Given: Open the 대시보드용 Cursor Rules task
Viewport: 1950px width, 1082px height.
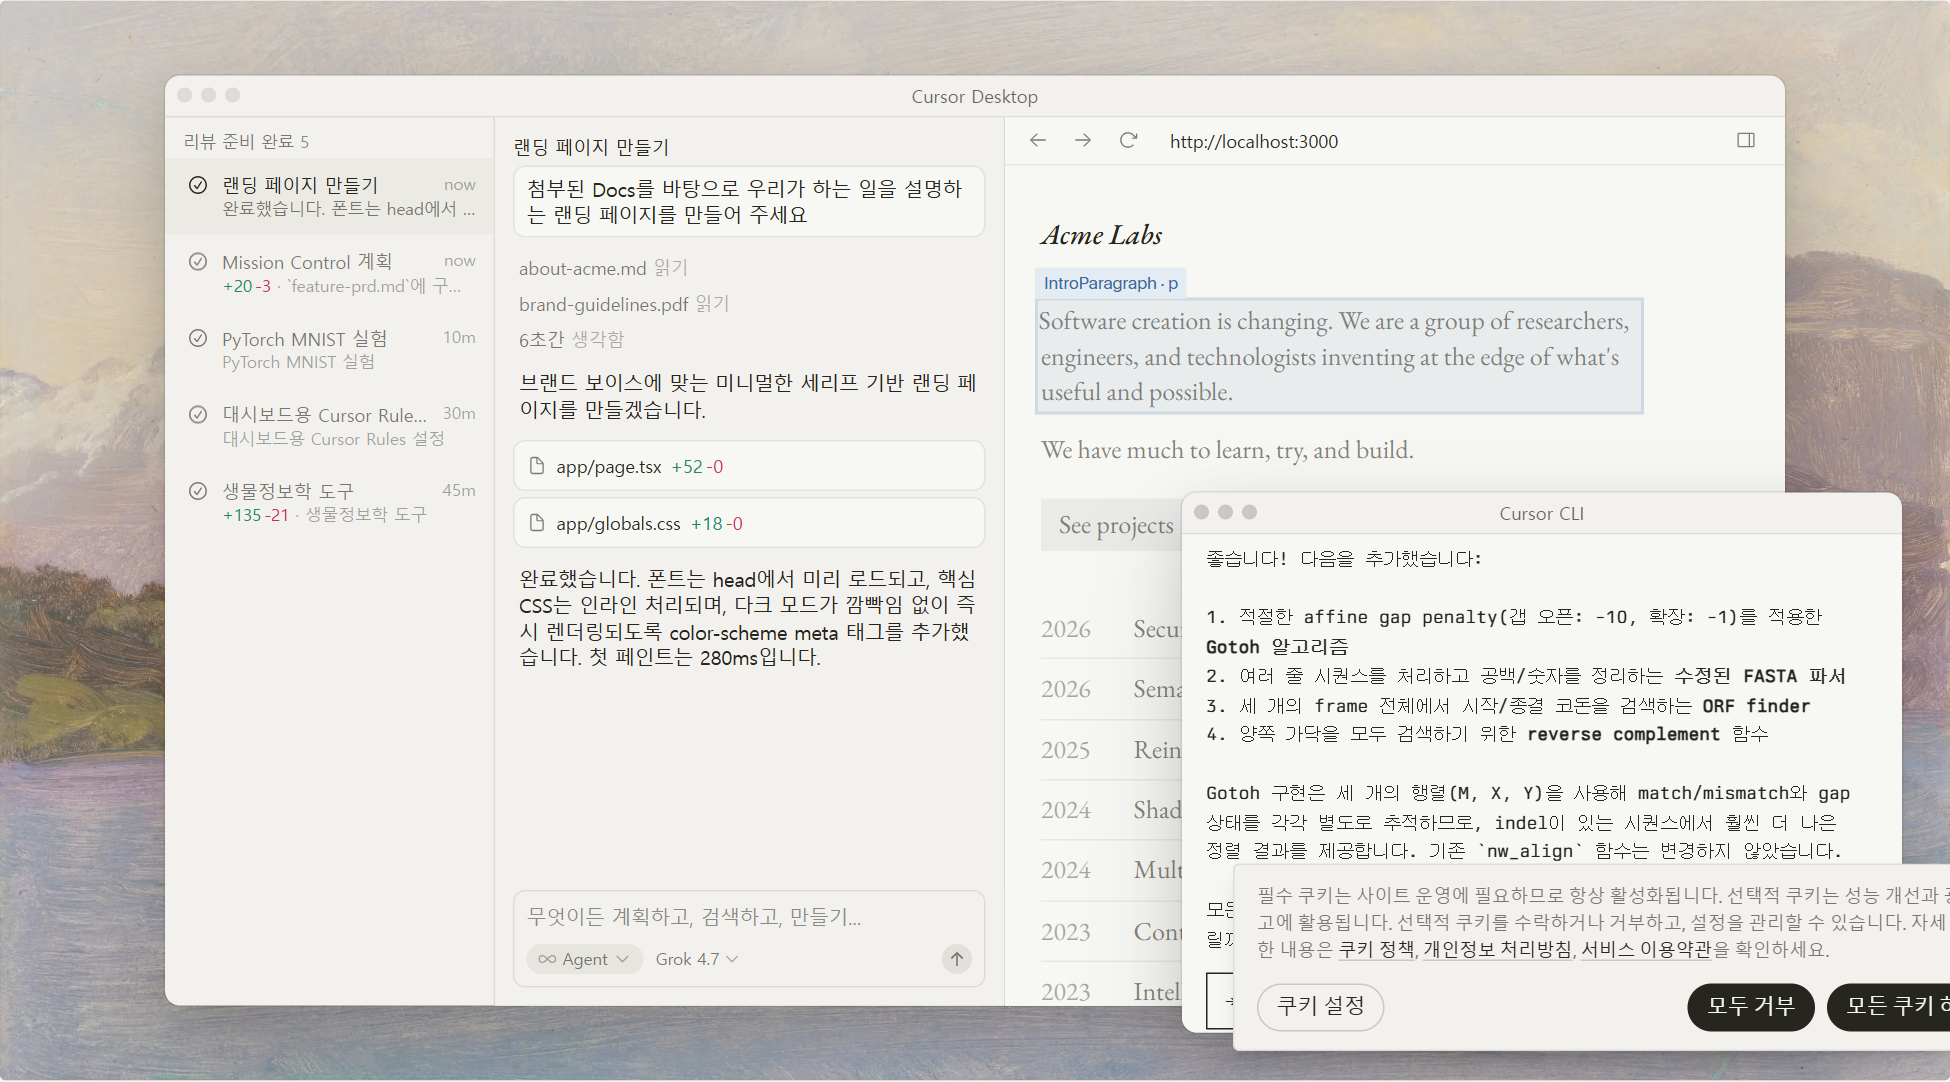Looking at the screenshot, I should click(330, 426).
